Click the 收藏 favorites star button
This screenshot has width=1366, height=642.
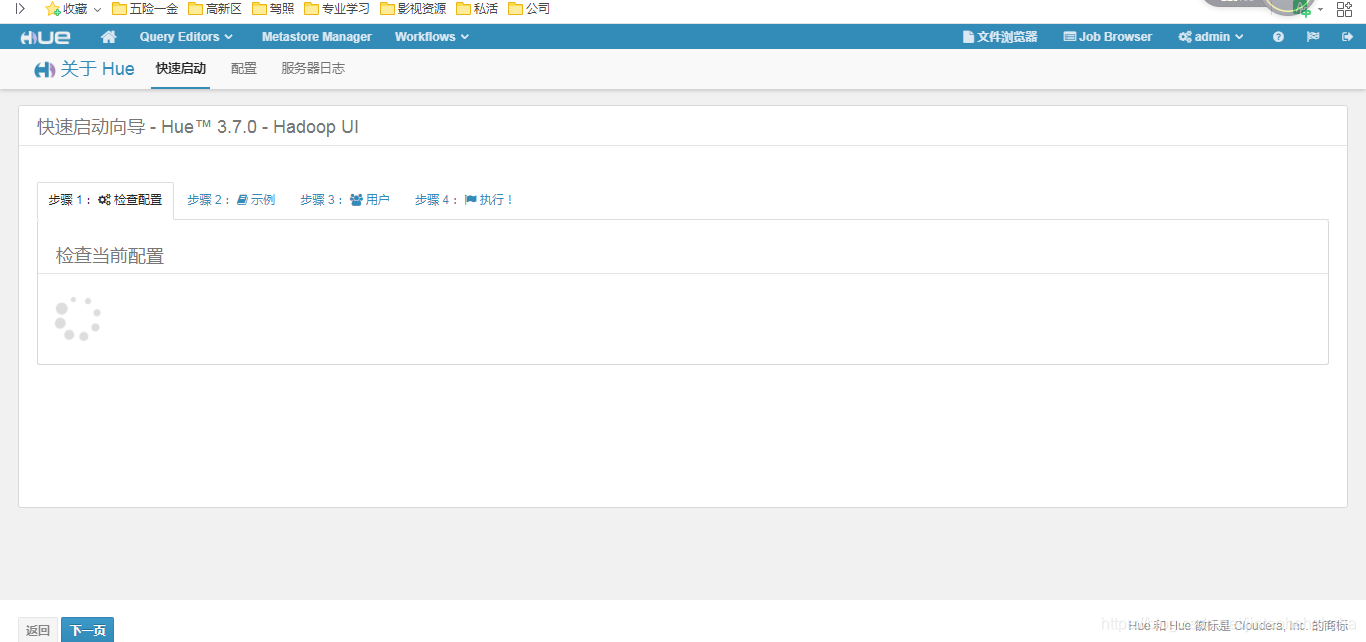click(66, 9)
